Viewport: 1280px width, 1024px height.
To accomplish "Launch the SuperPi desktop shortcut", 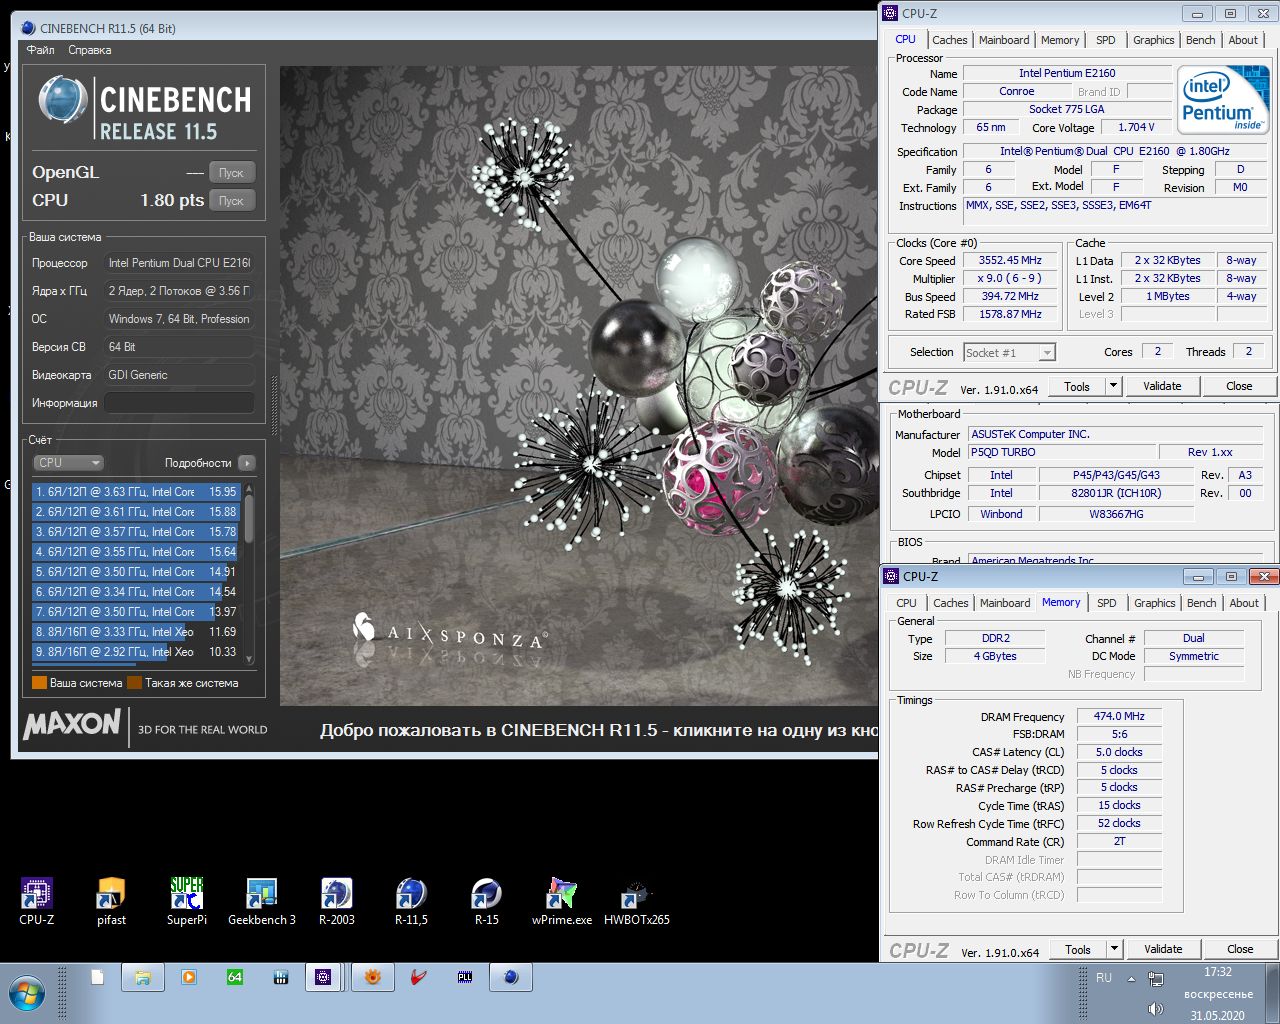I will (187, 900).
